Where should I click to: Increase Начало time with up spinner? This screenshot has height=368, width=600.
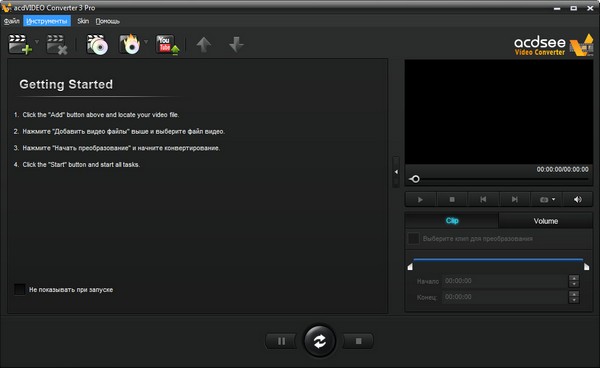click(574, 278)
